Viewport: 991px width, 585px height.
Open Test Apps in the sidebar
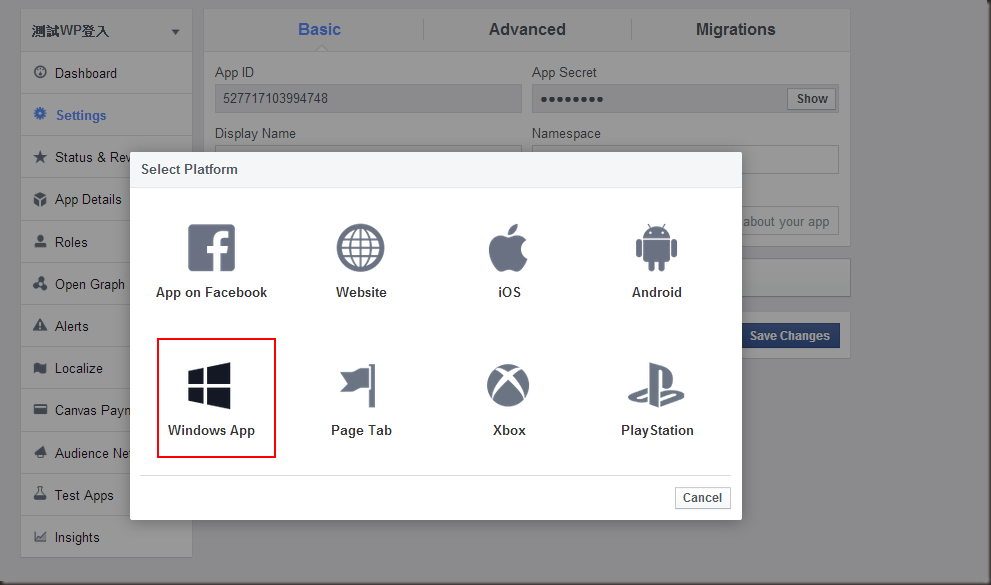click(x=76, y=495)
